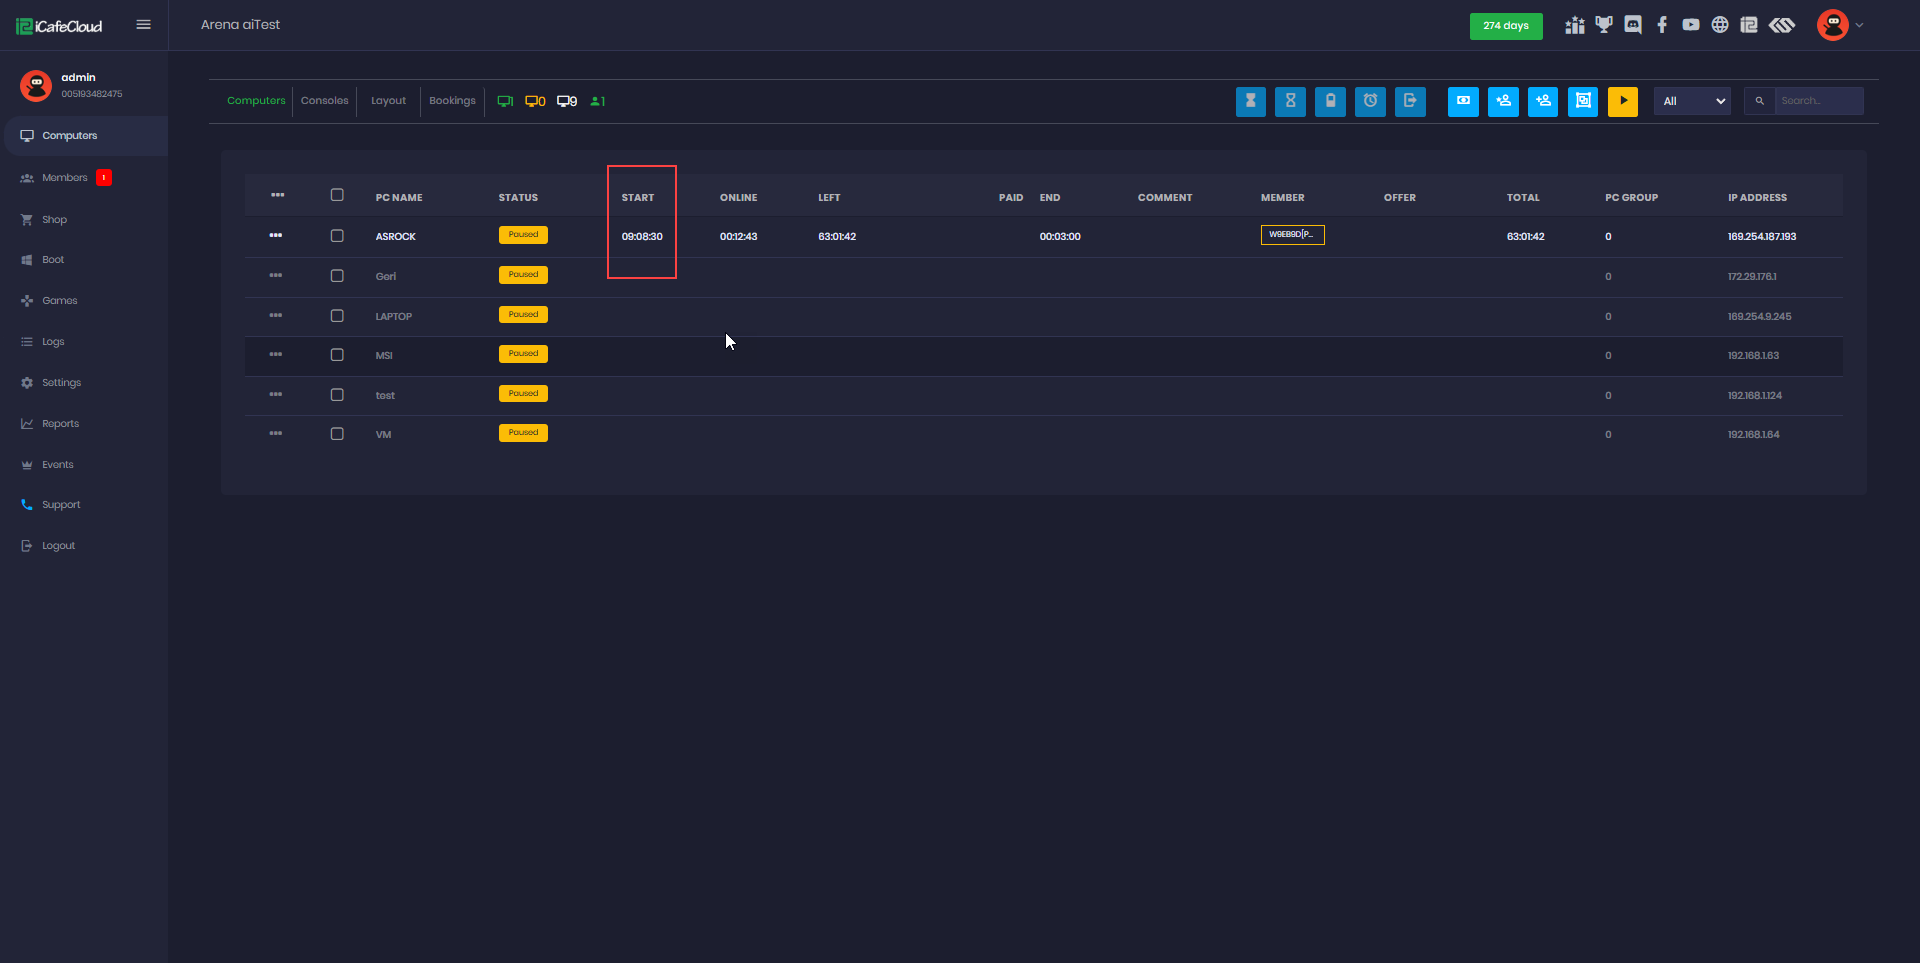
Task: Open the trophy icon in top bar
Action: pos(1604,25)
